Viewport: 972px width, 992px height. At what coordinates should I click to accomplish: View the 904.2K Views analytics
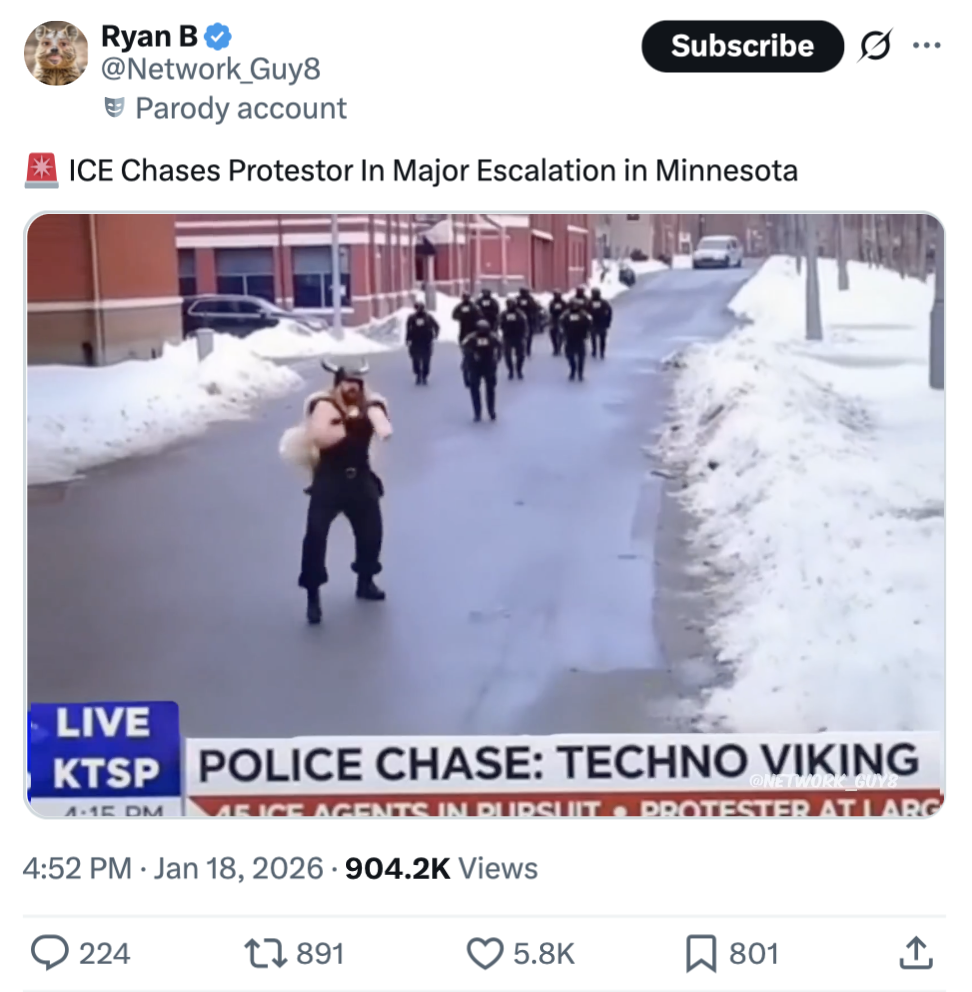tap(441, 868)
